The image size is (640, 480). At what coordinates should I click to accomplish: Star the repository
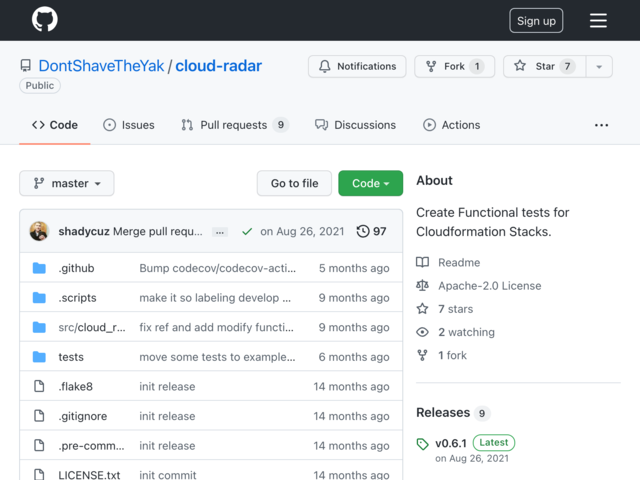[x=544, y=67]
